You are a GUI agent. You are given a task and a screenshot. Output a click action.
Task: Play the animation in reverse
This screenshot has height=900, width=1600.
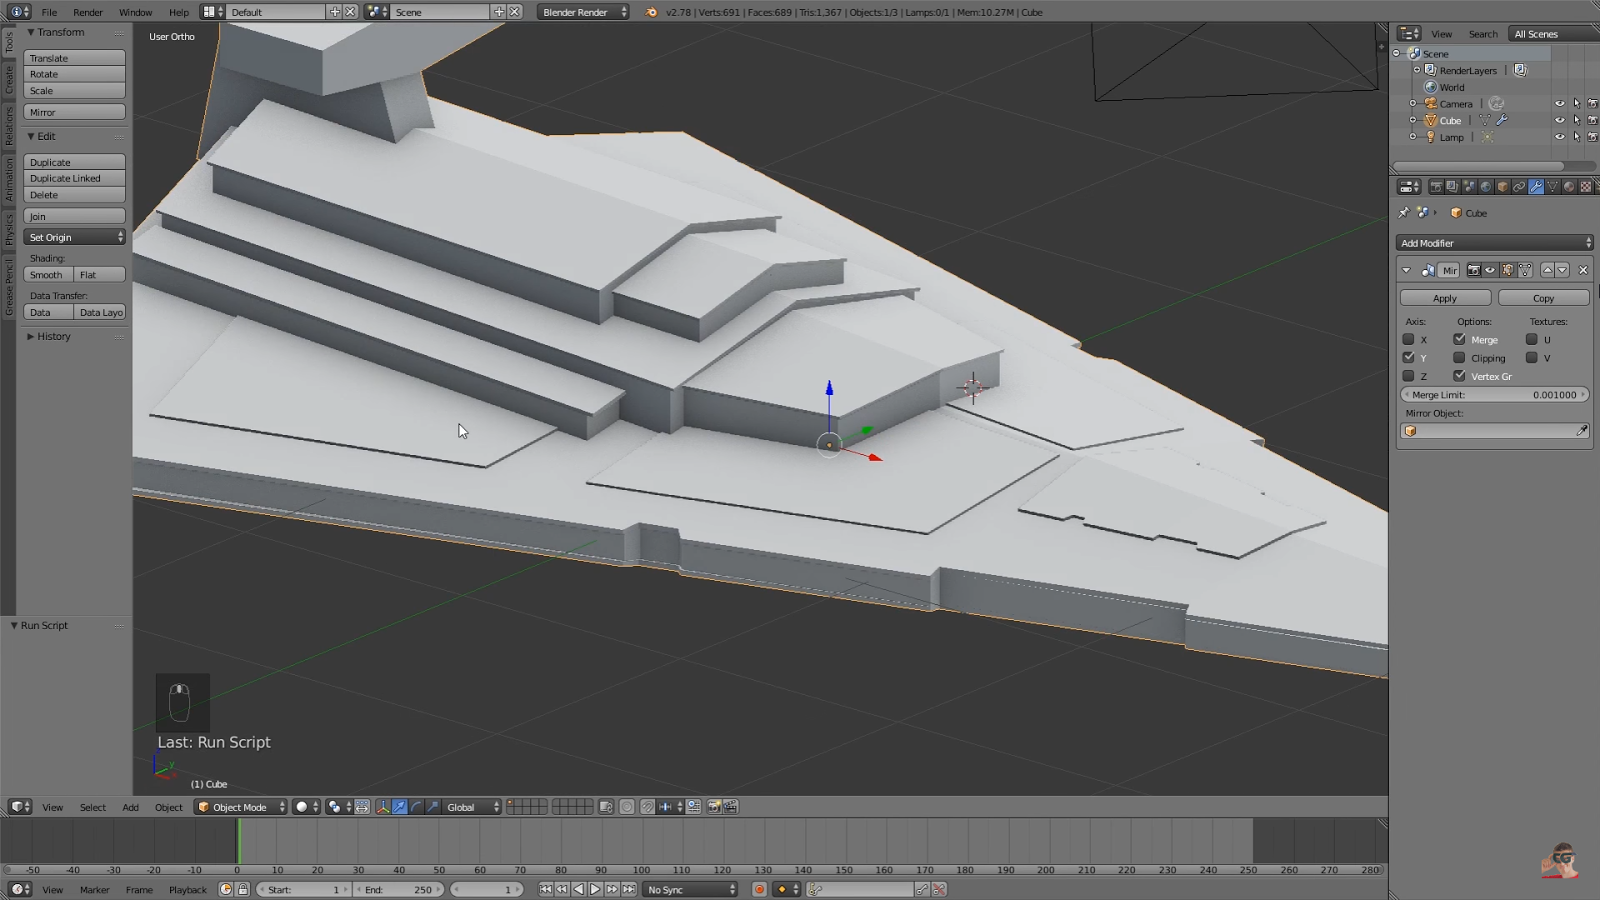click(578, 889)
